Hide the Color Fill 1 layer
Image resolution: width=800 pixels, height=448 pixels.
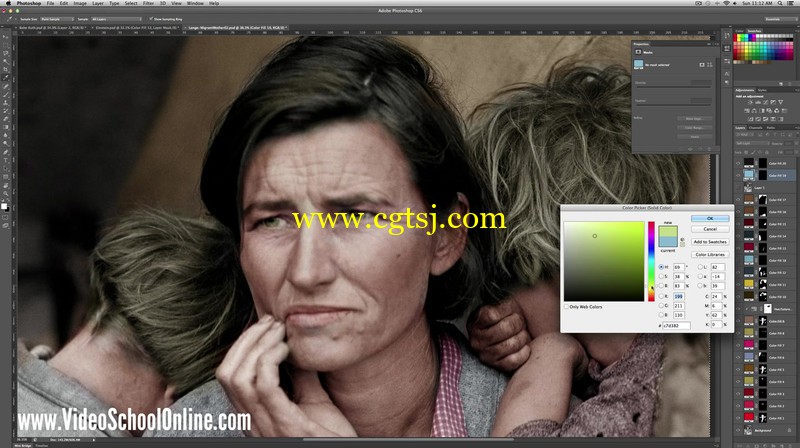738,418
